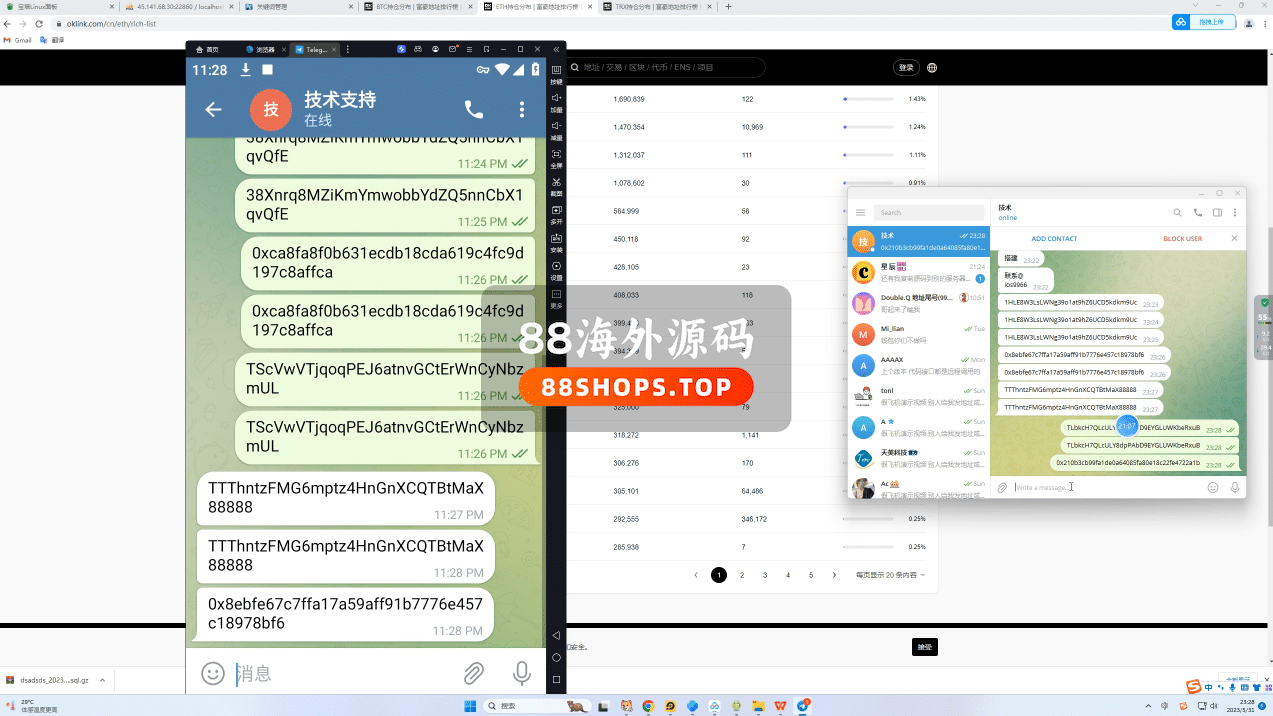
Task: Tap the microphone icon in mobile chat
Action: coord(521,673)
